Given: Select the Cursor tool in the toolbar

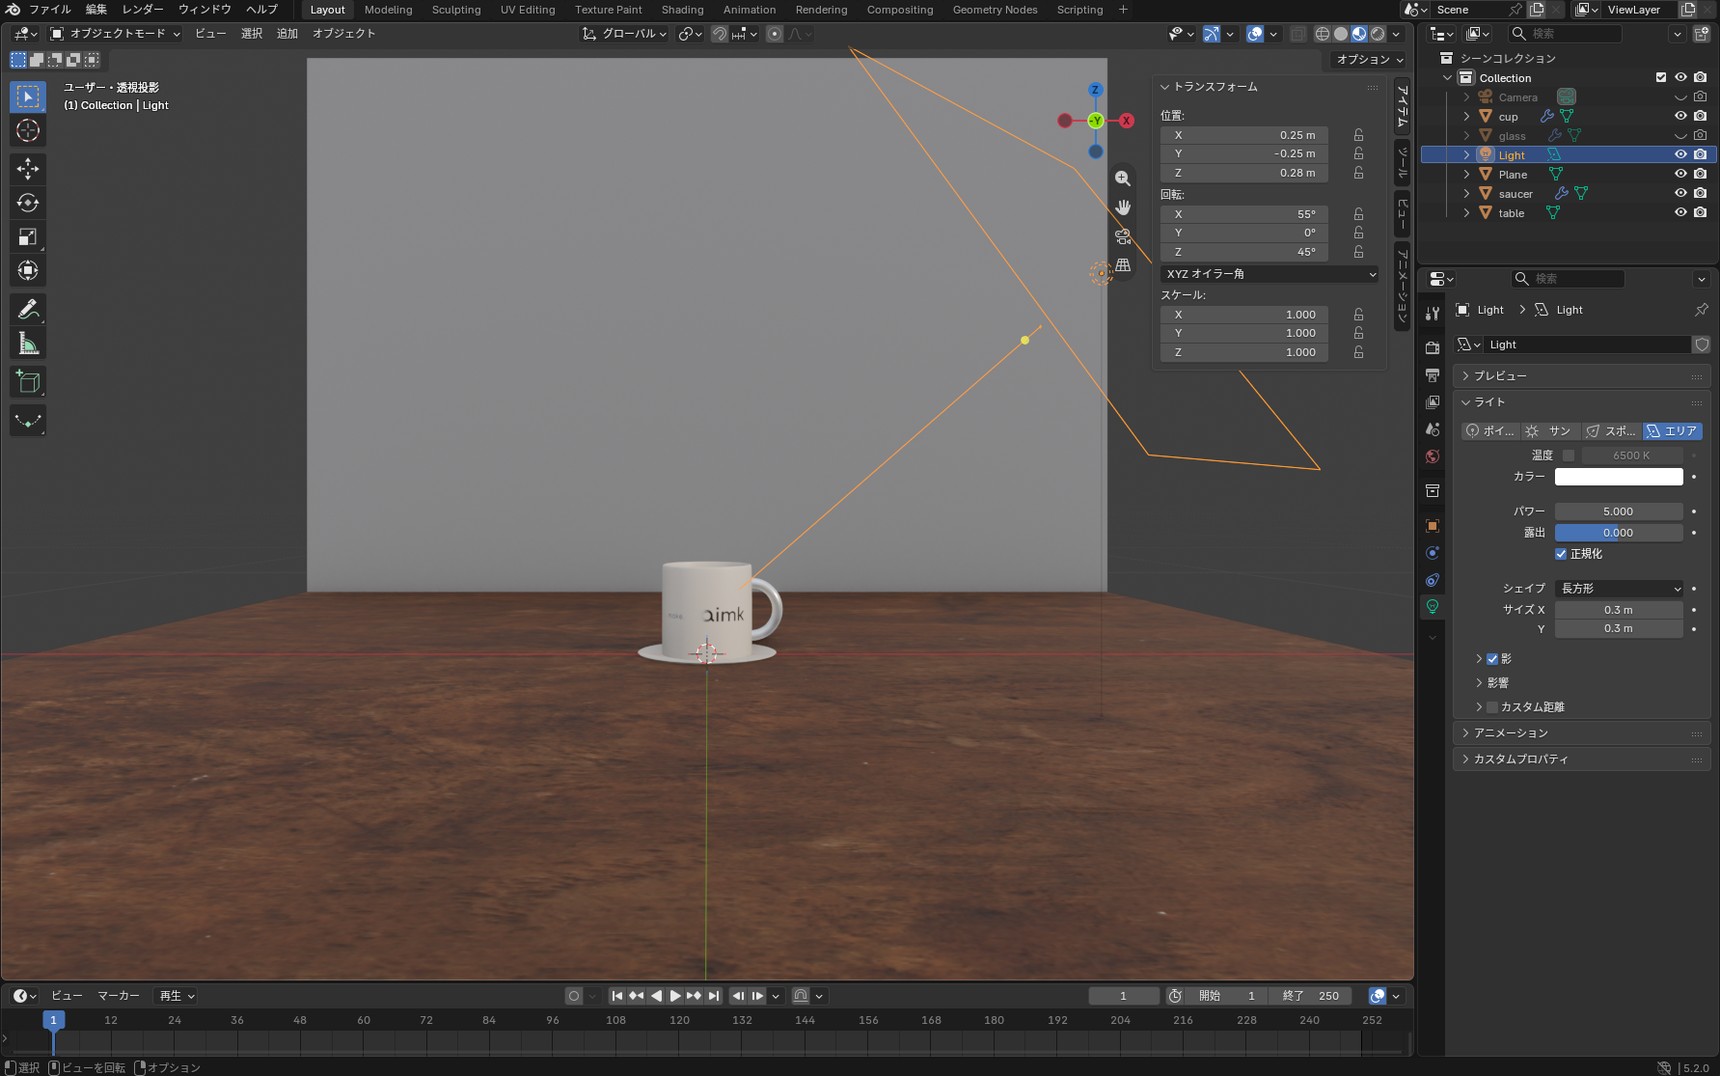Looking at the screenshot, I should click(x=28, y=131).
